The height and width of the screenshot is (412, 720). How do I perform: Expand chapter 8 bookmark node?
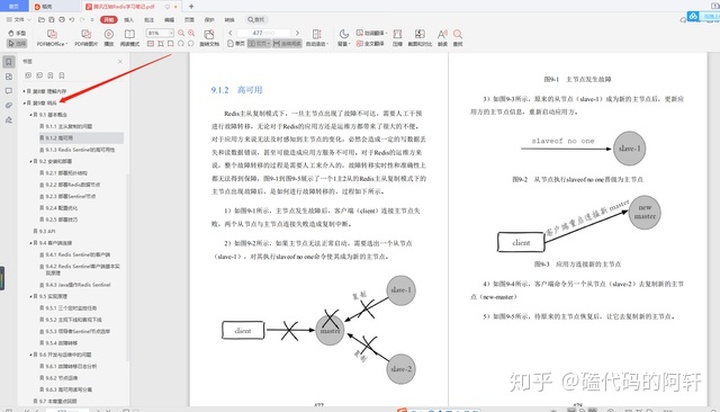pos(24,91)
